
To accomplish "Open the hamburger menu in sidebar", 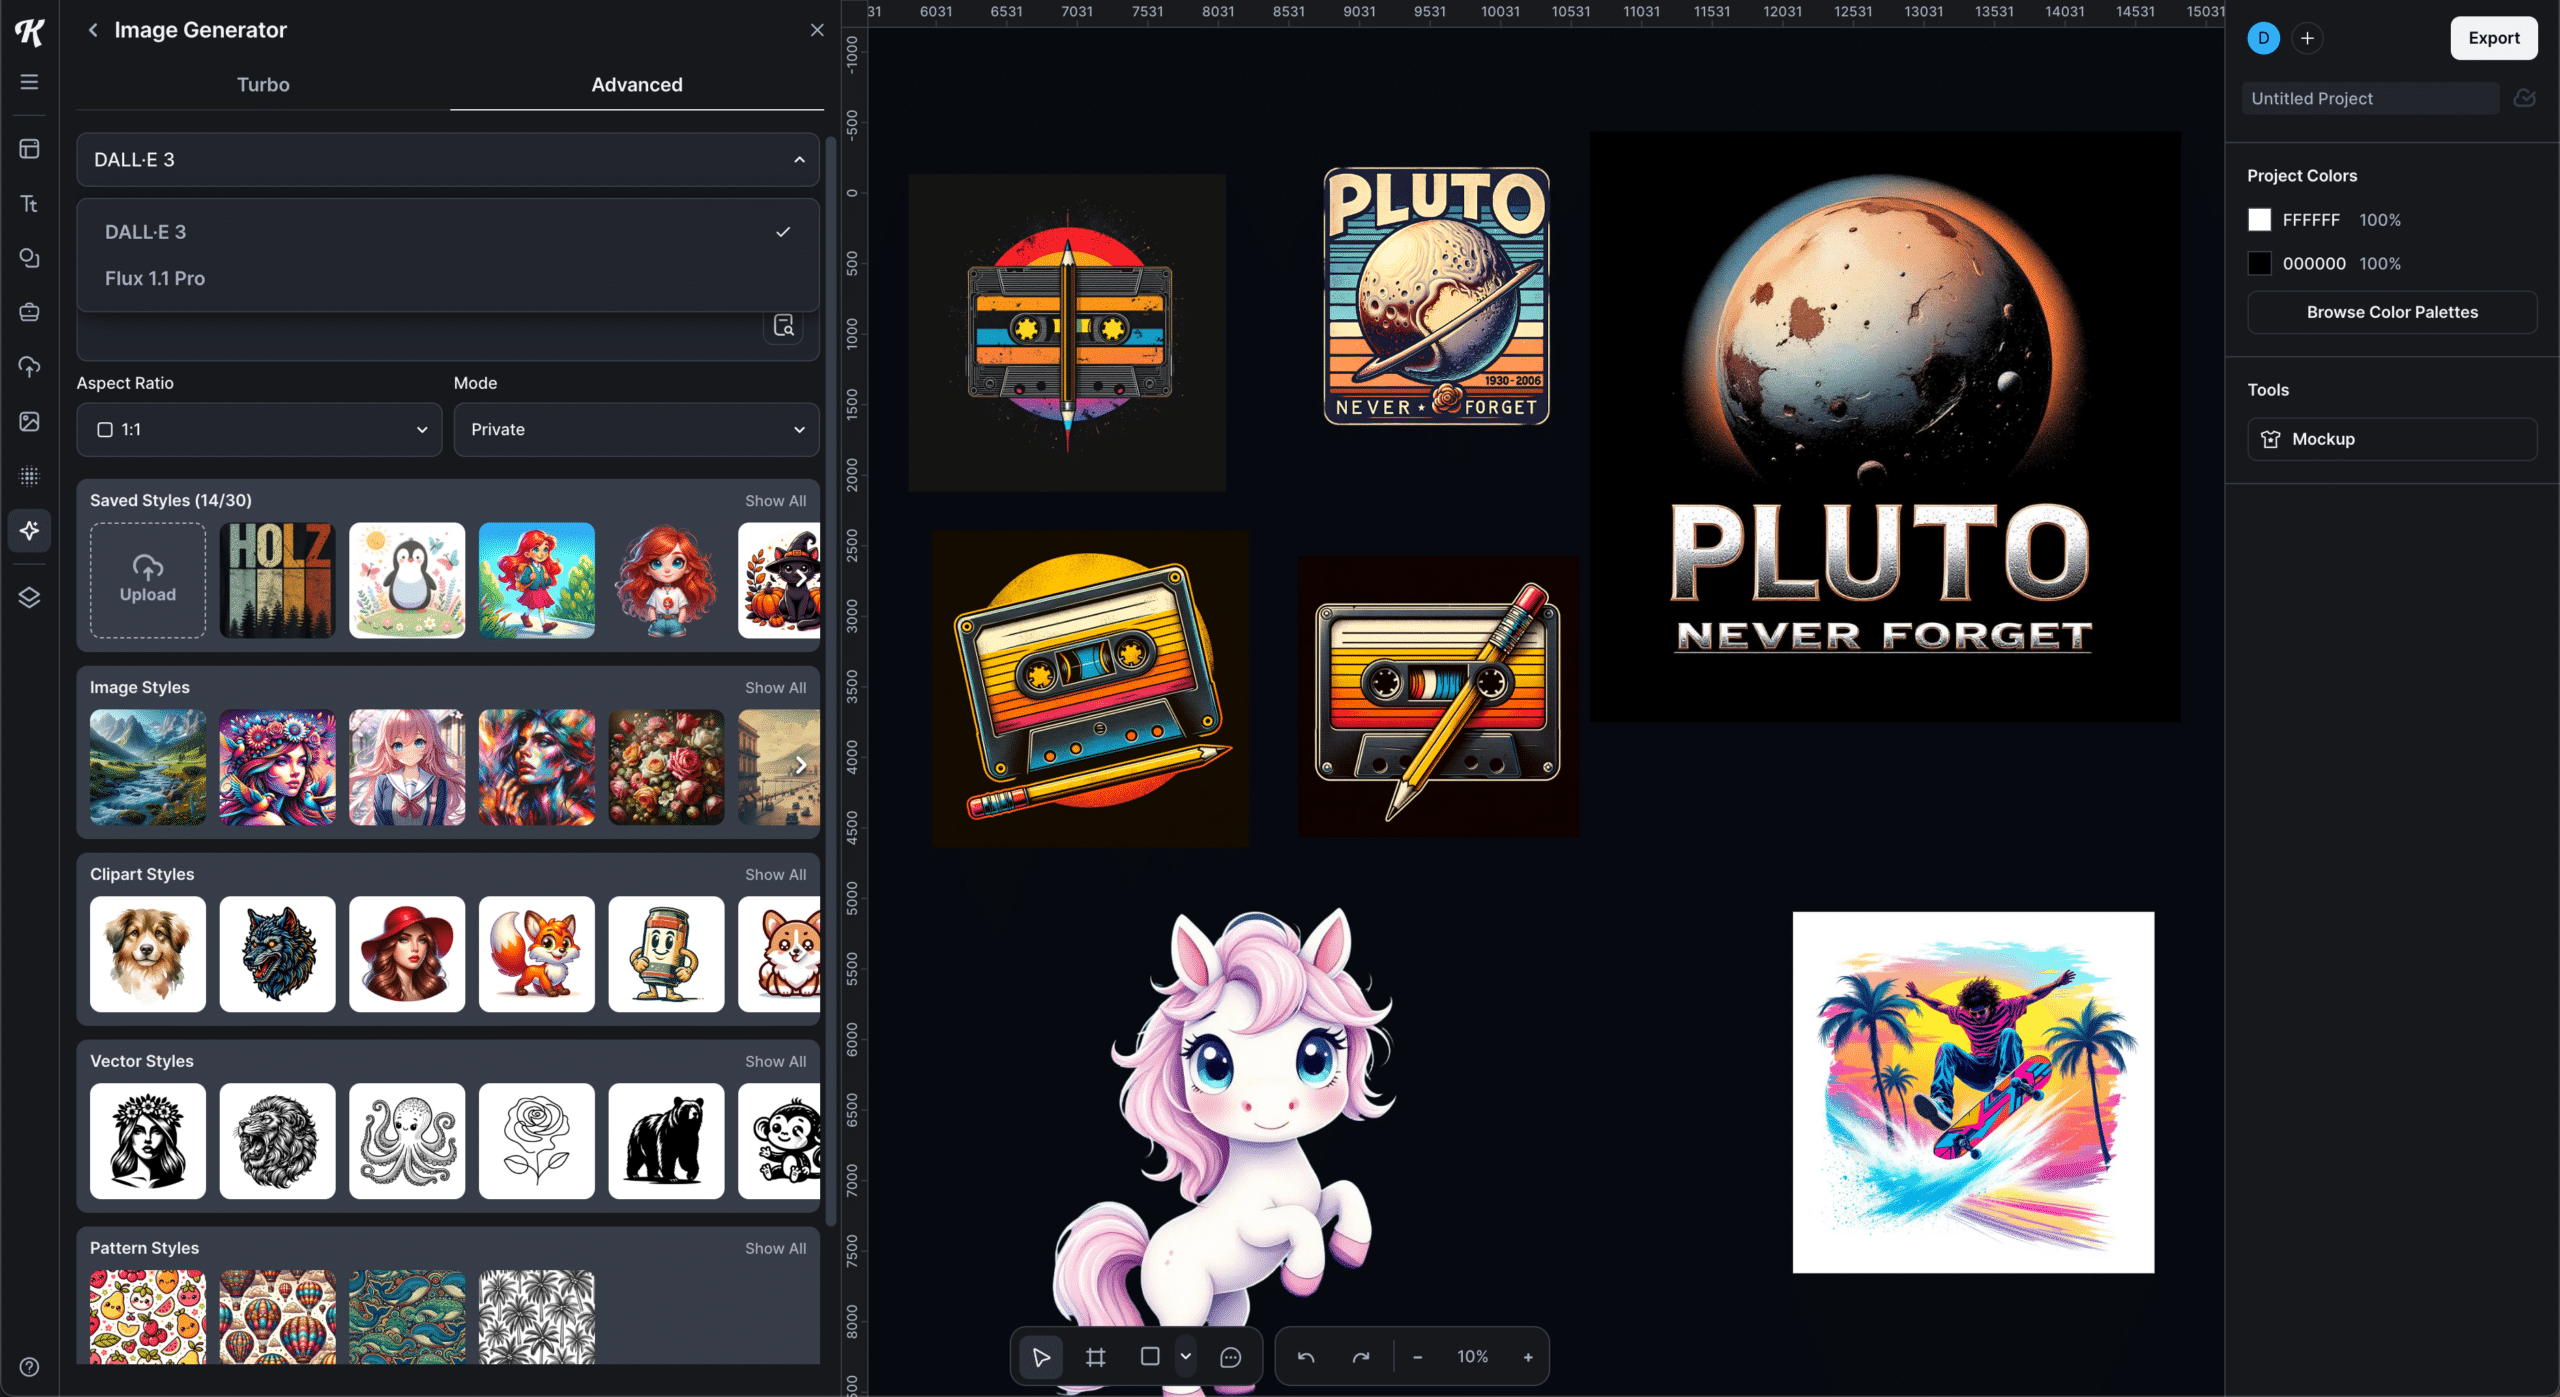I will coord(29,82).
